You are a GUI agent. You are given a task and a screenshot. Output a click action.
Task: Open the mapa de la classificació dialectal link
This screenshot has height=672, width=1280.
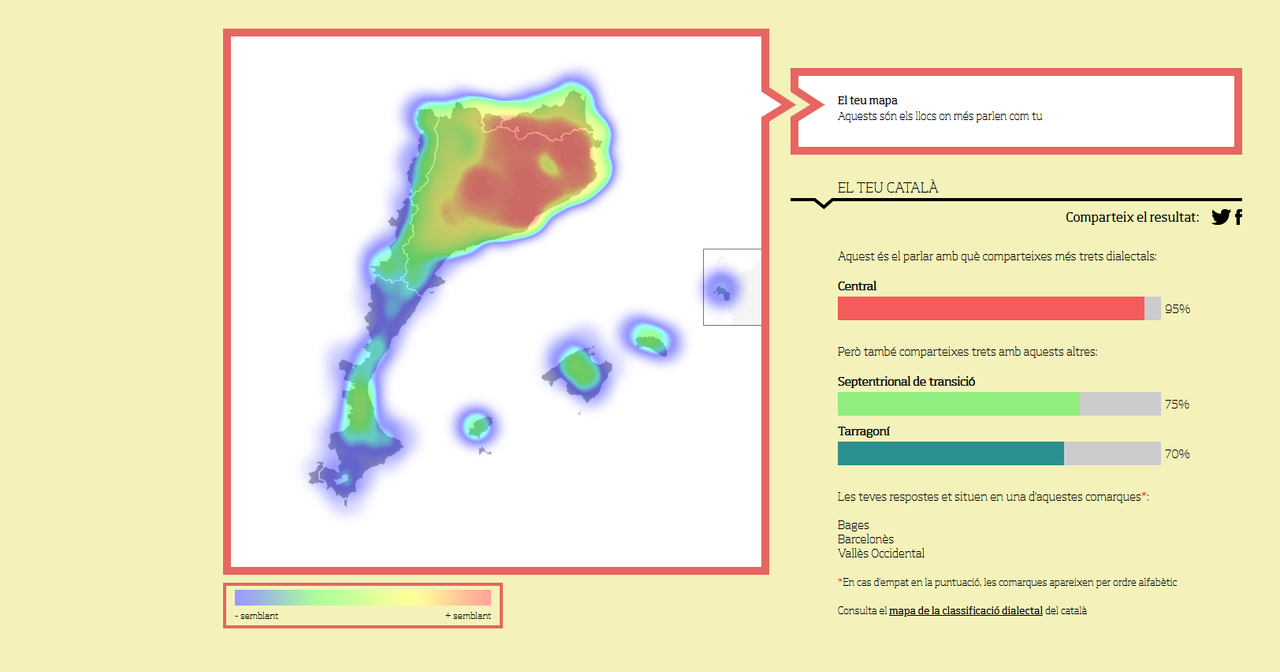point(966,610)
